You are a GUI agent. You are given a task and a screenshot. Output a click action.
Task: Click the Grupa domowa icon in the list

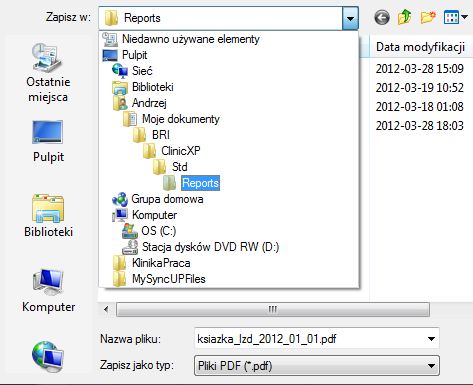(120, 199)
